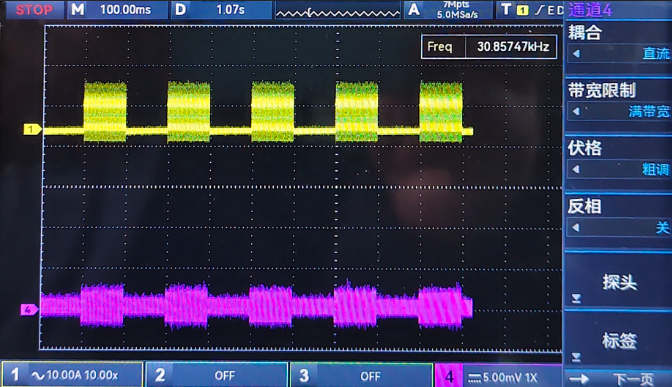Select the yellow channel 1 ground marker
This screenshot has height=387, width=672.
tap(32, 129)
